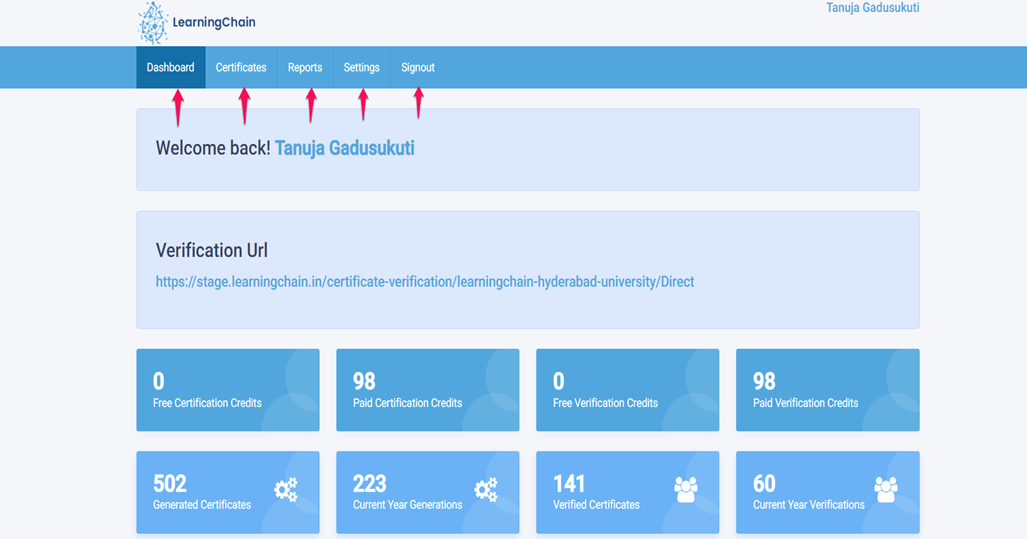The height and width of the screenshot is (539, 1027).
Task: Select the Paid Verification Credits card
Action: (828, 390)
